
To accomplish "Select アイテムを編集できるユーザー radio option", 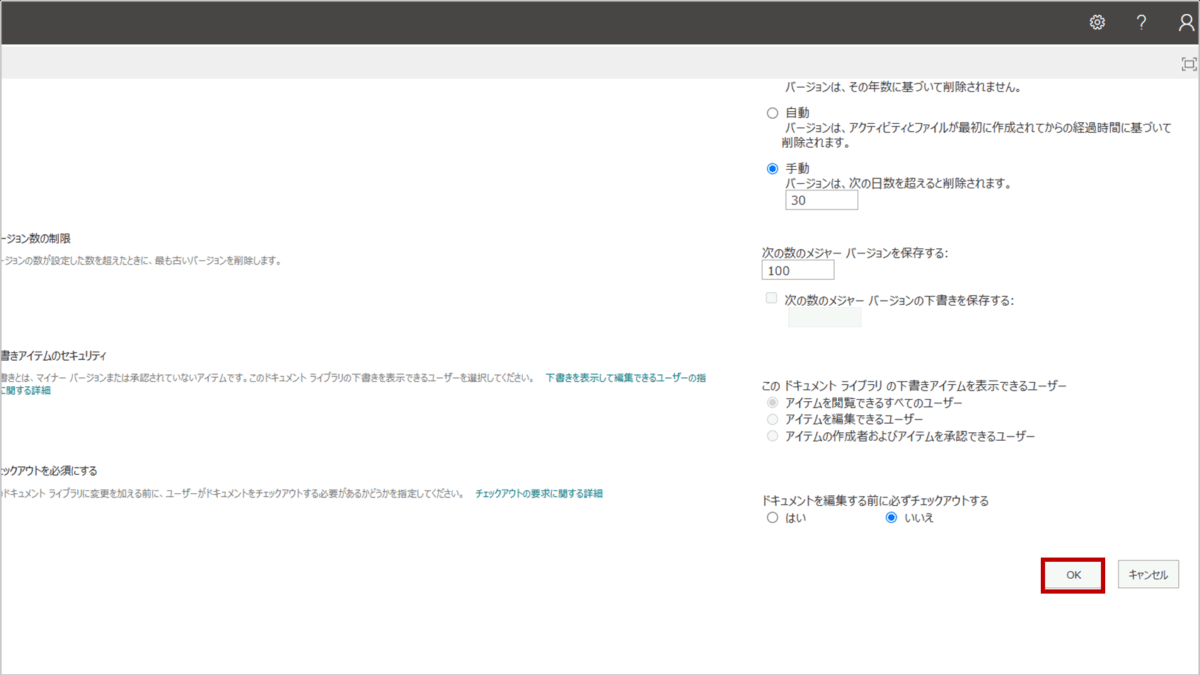I will point(772,419).
